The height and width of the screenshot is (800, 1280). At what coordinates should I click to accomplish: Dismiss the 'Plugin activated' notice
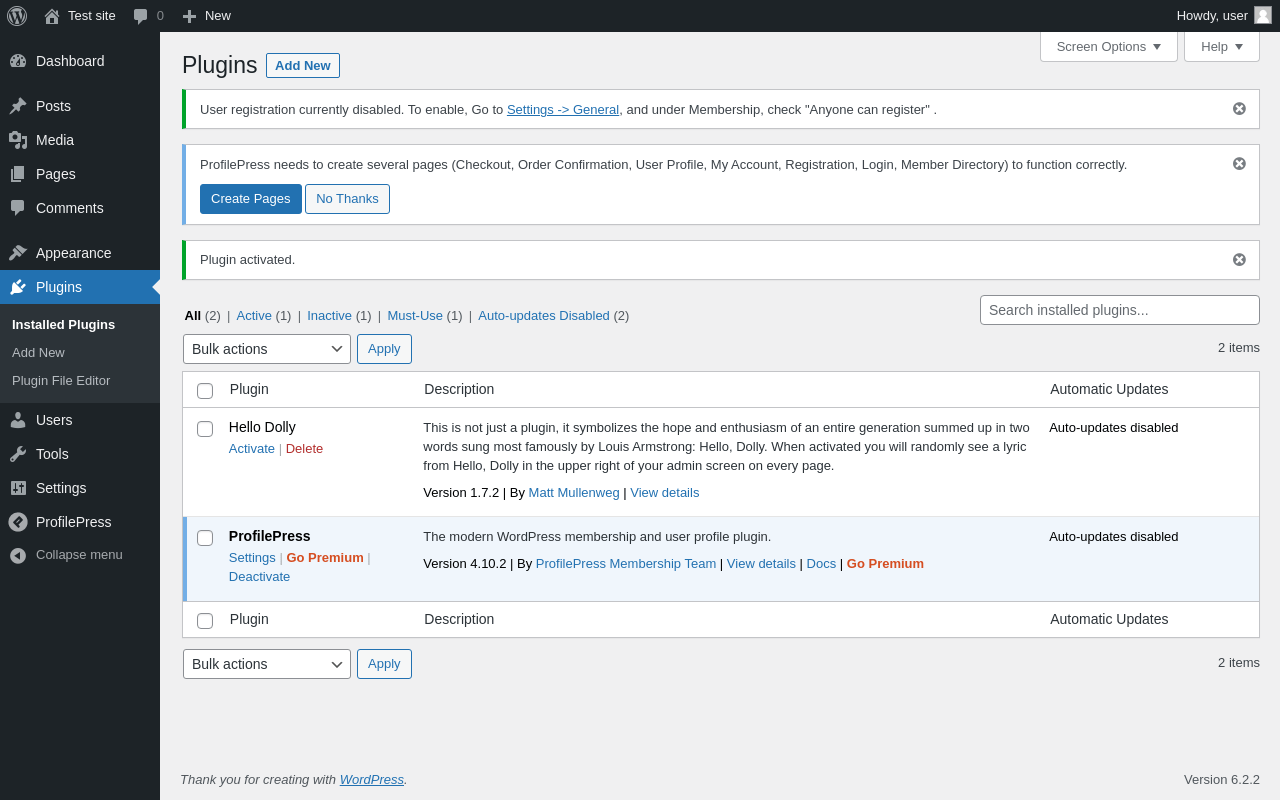pos(1239,260)
